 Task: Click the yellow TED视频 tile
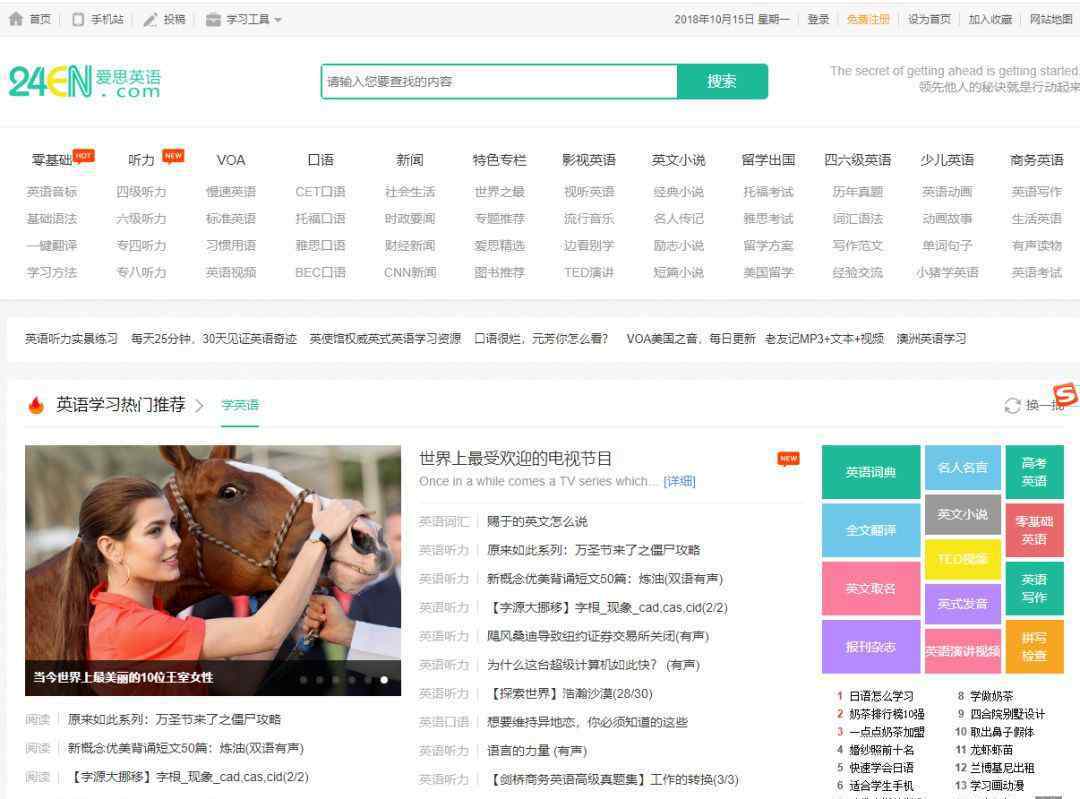(962, 559)
